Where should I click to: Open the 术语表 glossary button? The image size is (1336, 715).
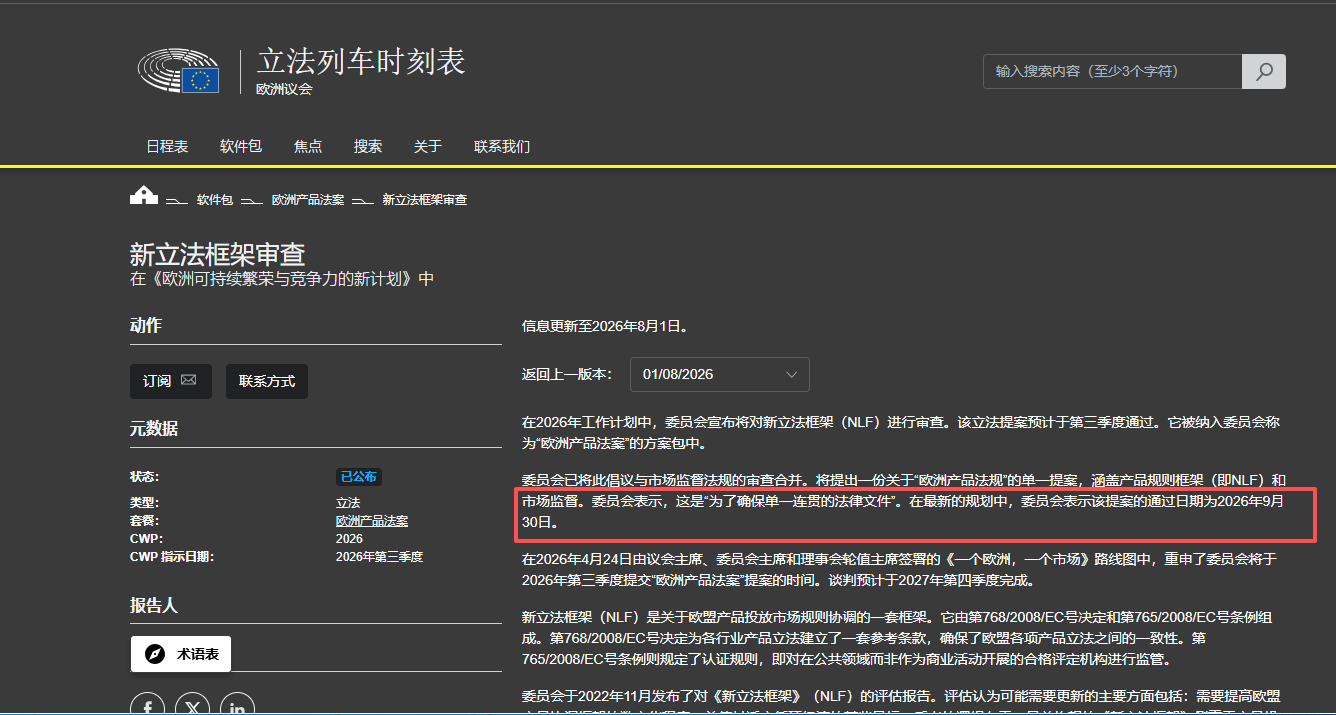(x=181, y=654)
